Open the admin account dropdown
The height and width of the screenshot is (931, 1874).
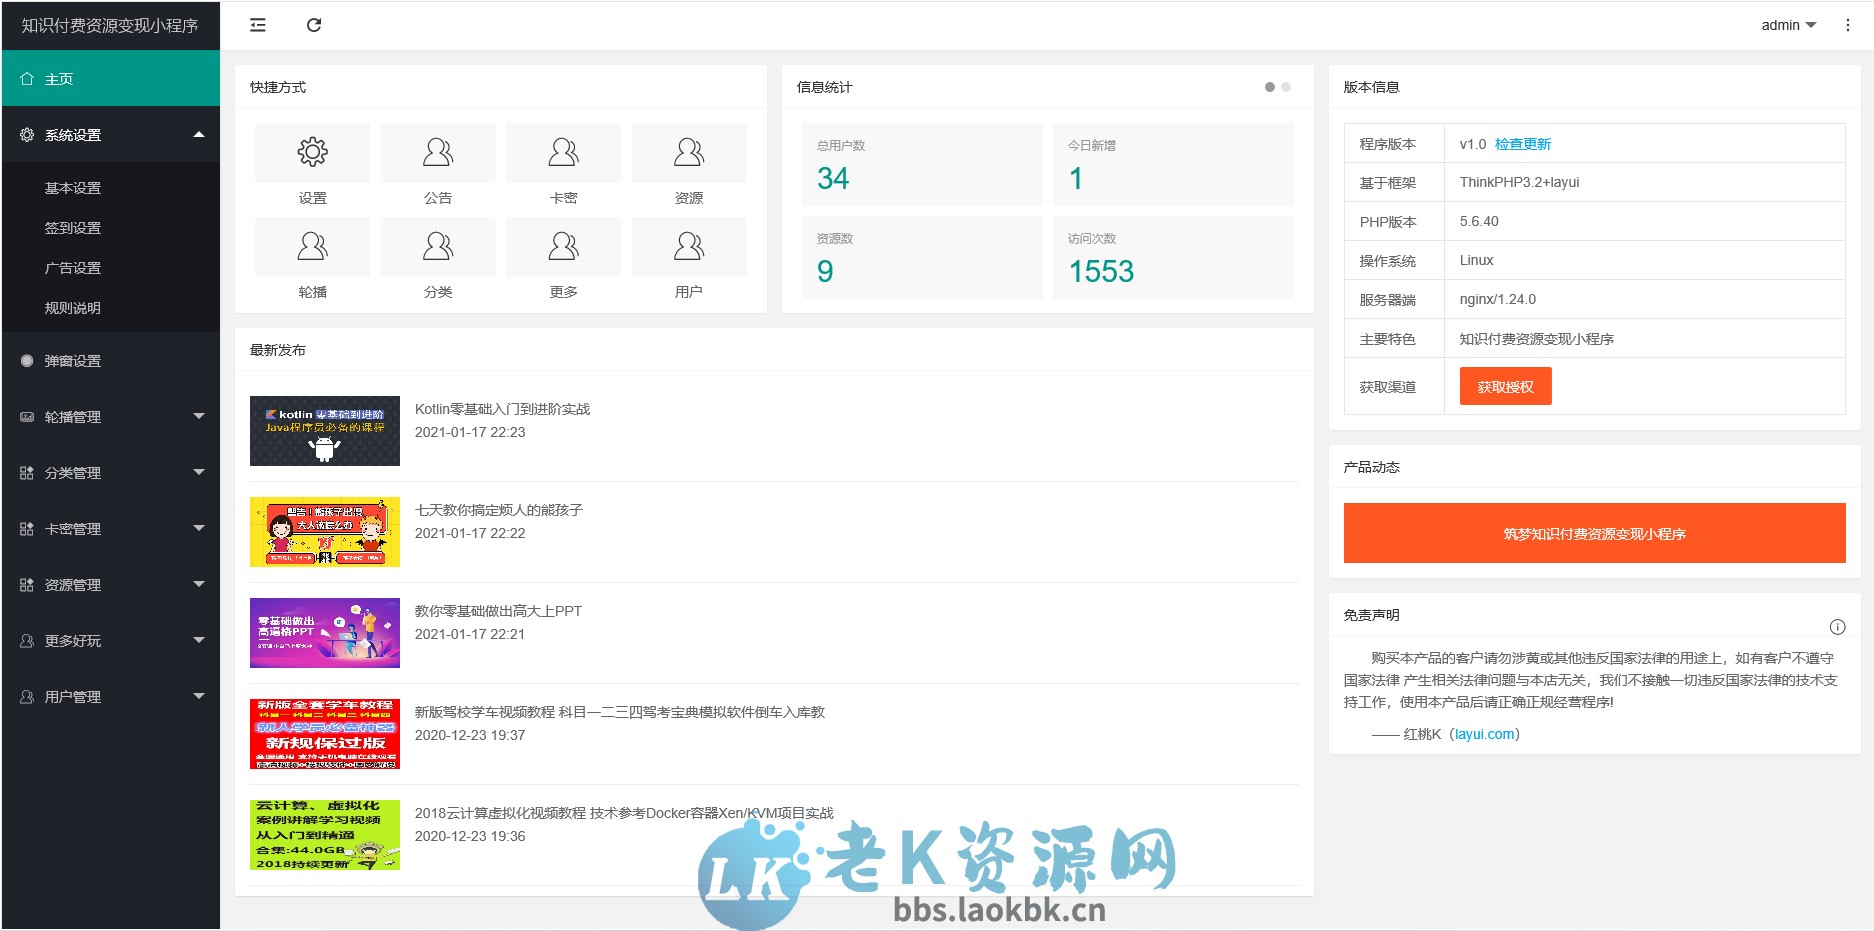(x=1787, y=25)
